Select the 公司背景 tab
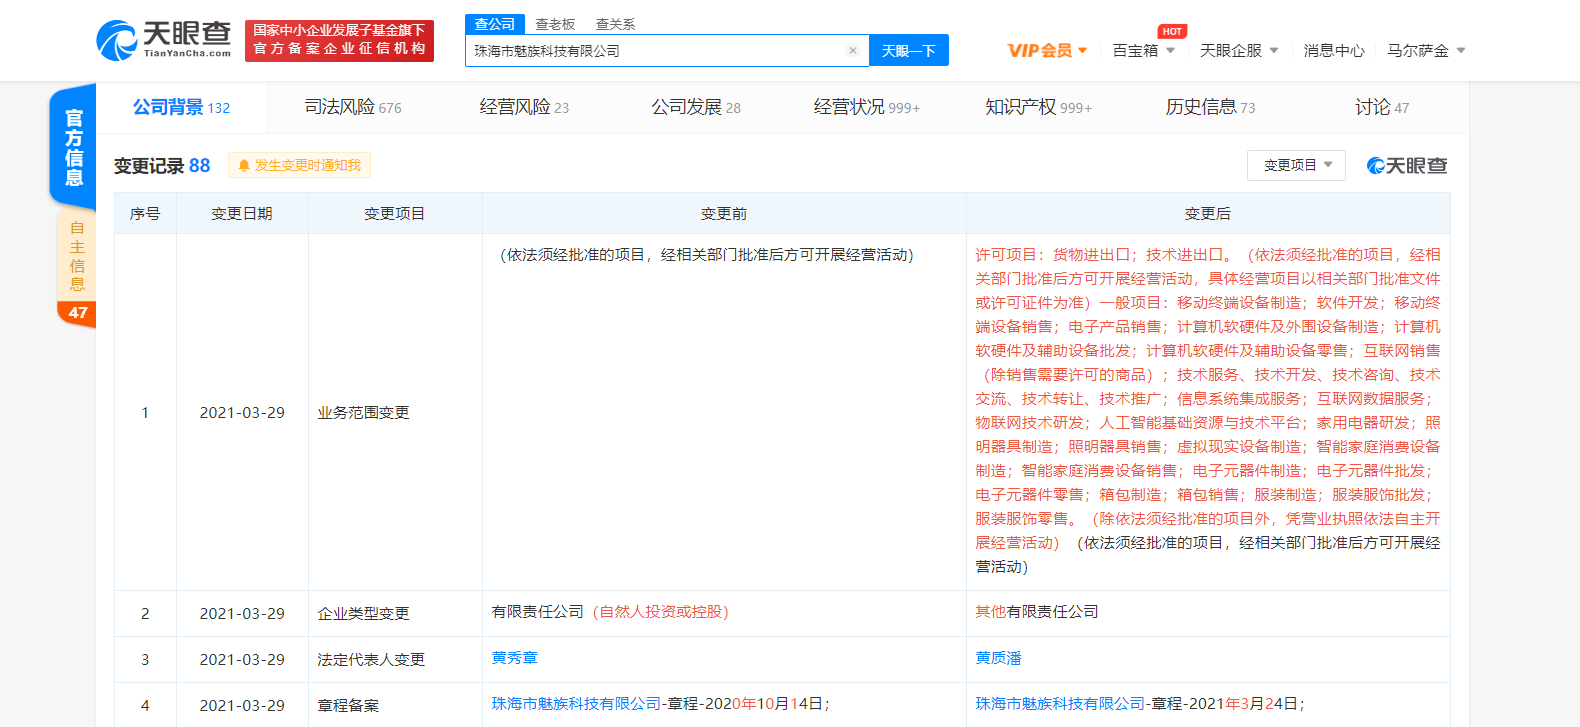The width and height of the screenshot is (1580, 727). (181, 107)
